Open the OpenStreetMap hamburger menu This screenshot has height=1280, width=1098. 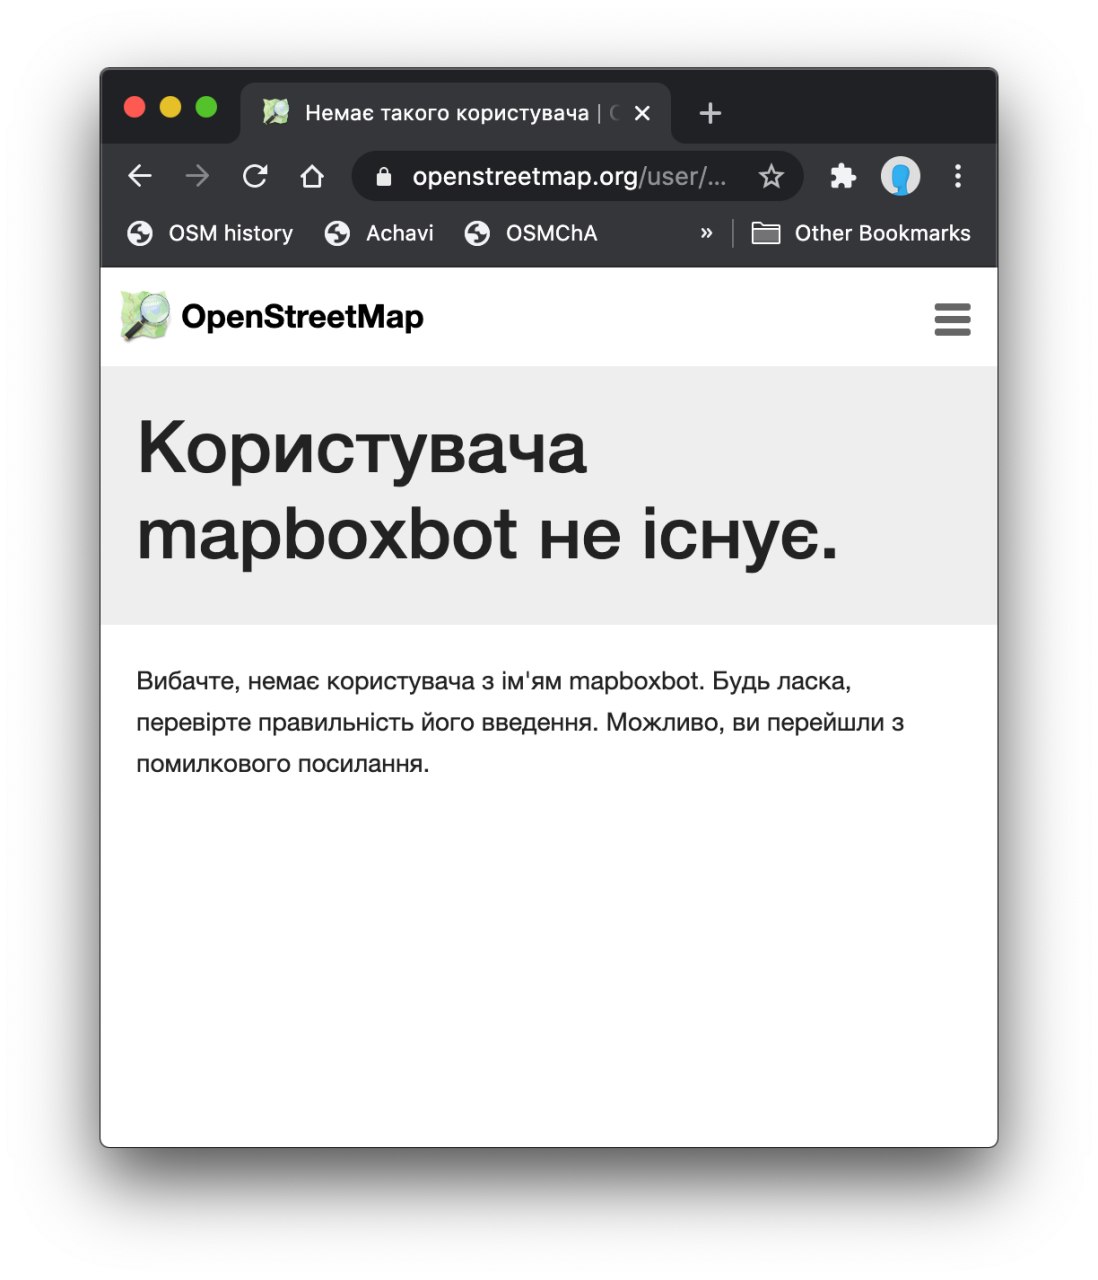click(x=952, y=319)
